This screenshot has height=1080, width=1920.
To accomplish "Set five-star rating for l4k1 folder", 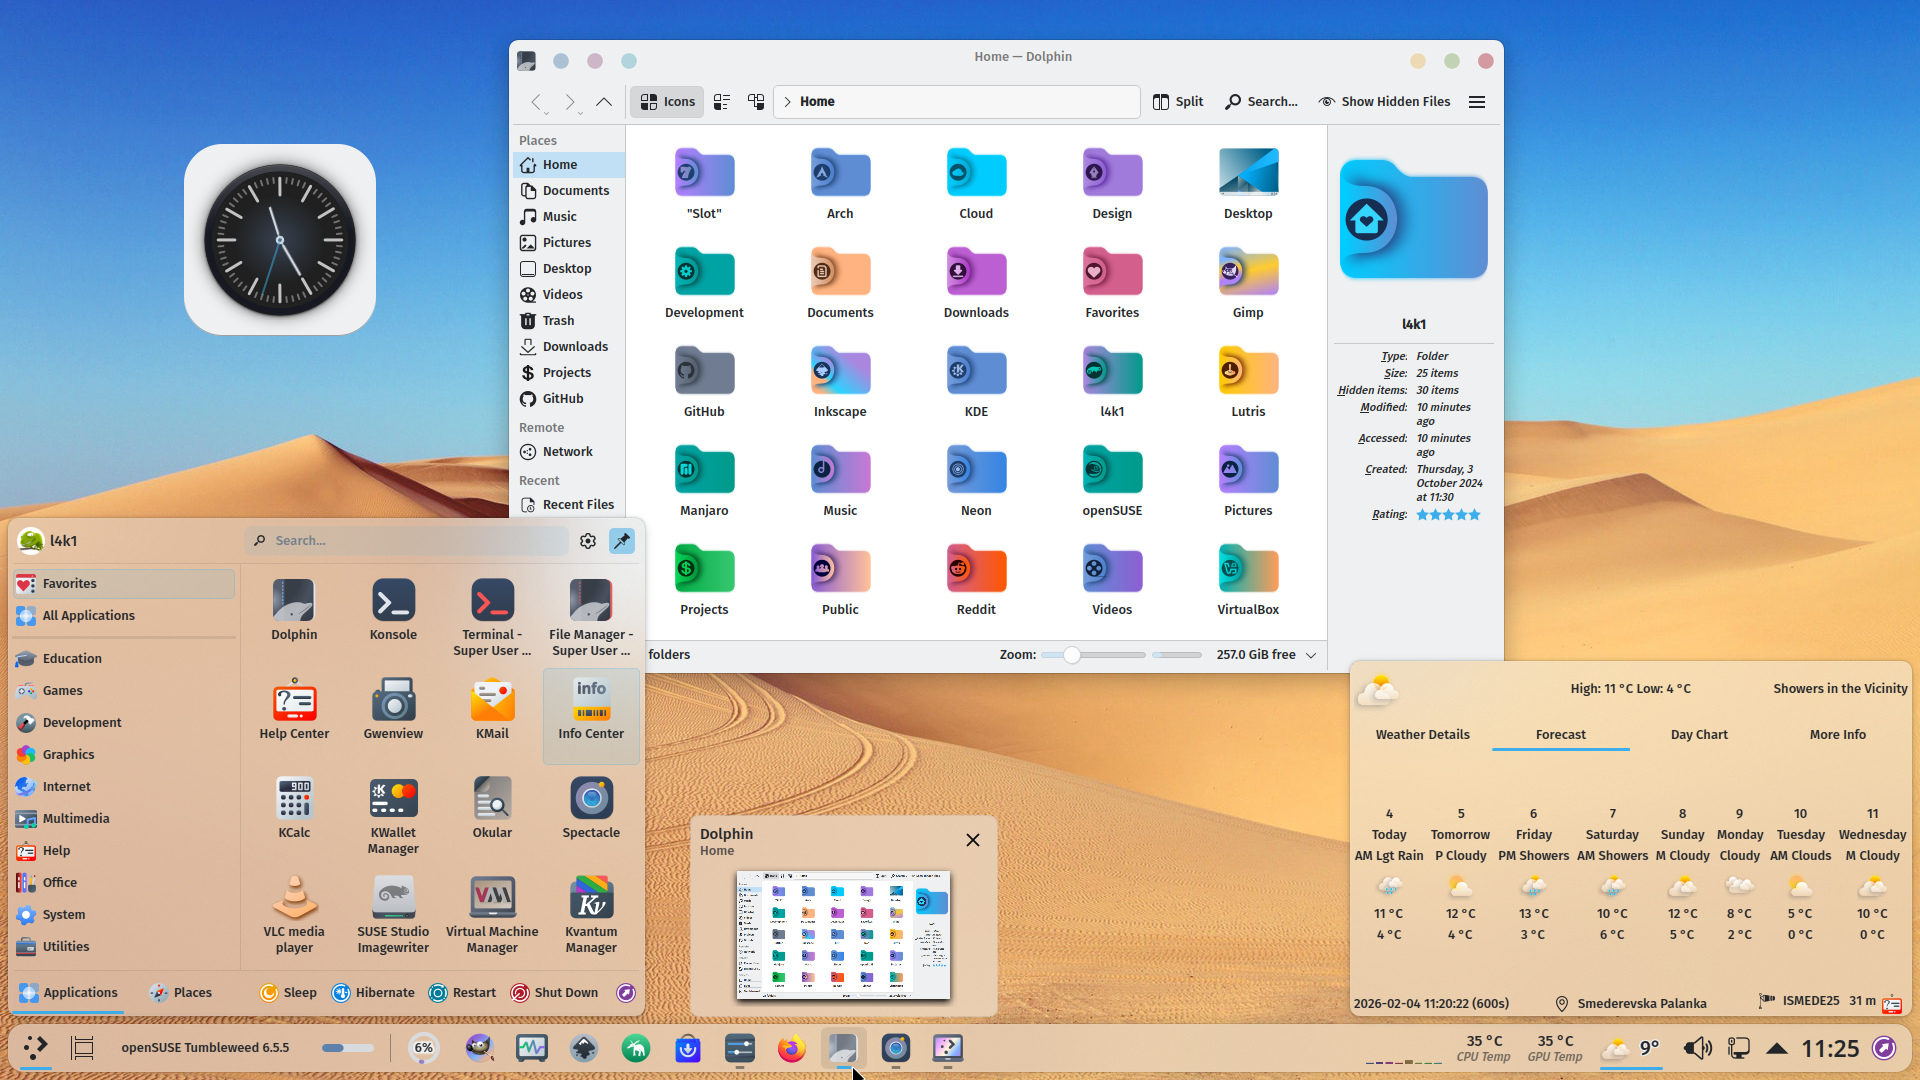I will (1474, 515).
